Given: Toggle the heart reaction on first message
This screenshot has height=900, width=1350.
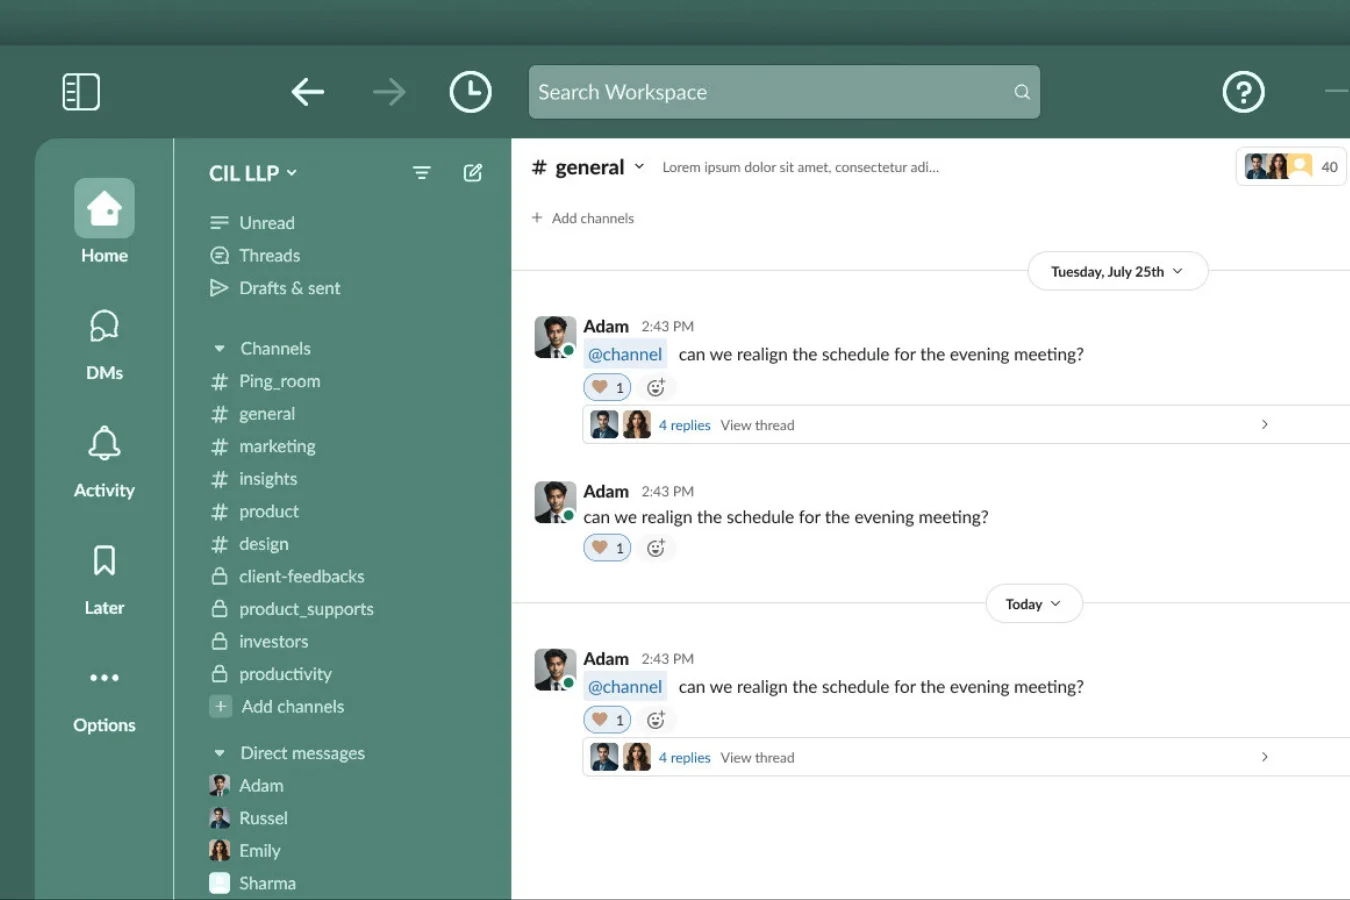Looking at the screenshot, I should point(607,387).
